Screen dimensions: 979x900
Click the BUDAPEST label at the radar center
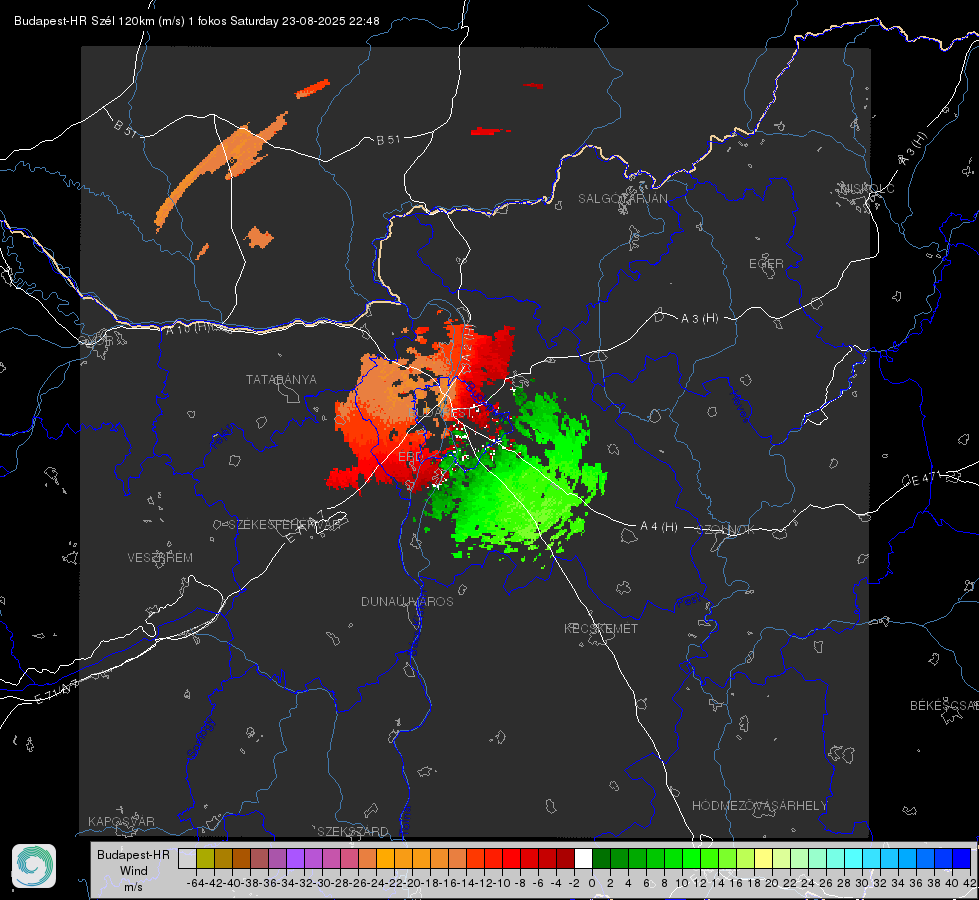pyautogui.click(x=441, y=413)
